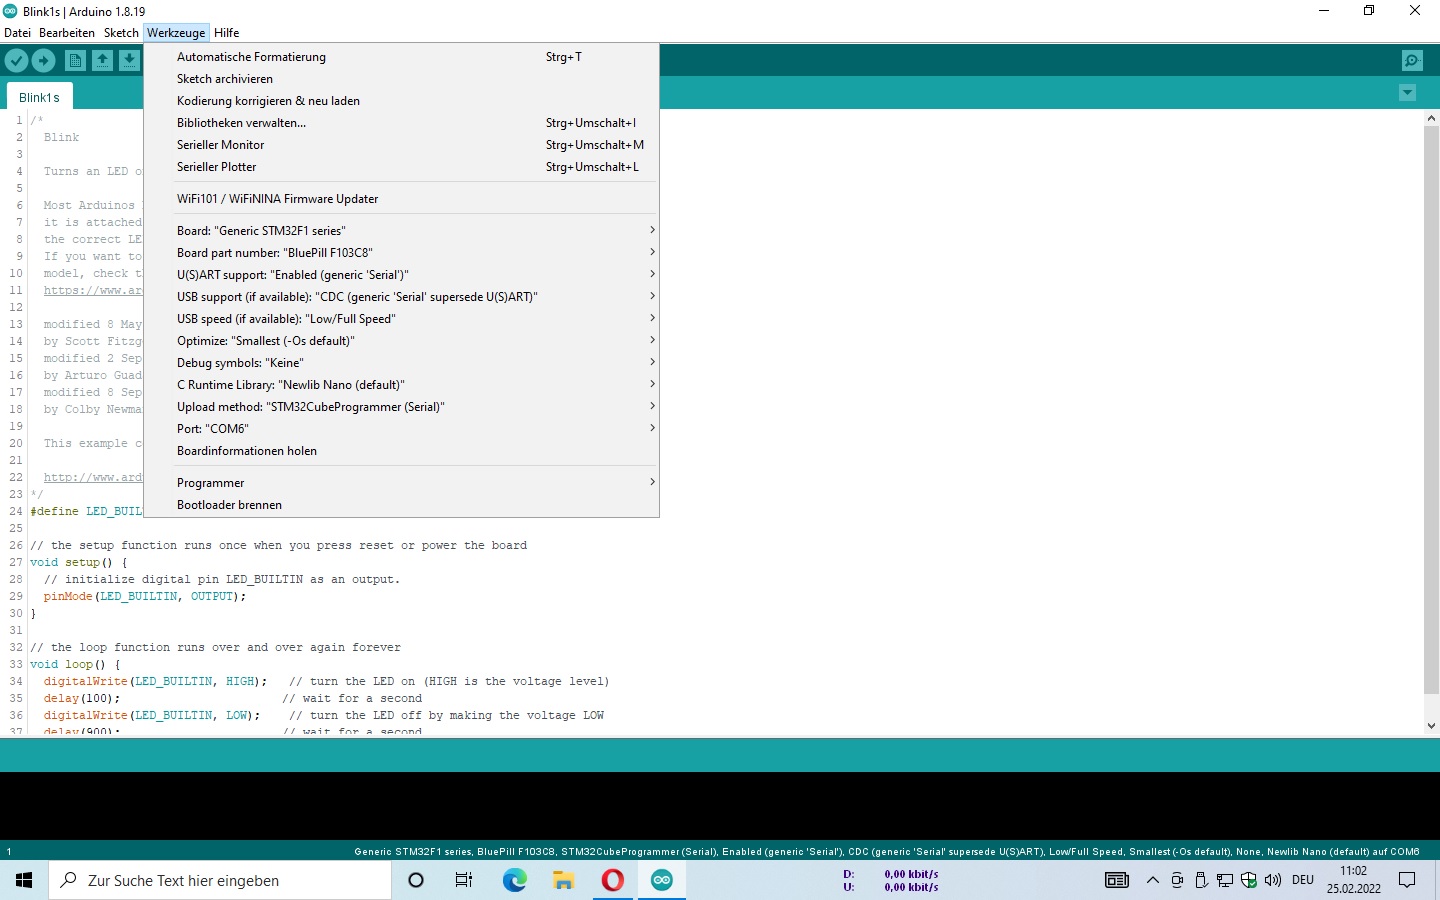The image size is (1440, 900).
Task: Expand USB support (if available) submenu
Action: click(x=401, y=297)
